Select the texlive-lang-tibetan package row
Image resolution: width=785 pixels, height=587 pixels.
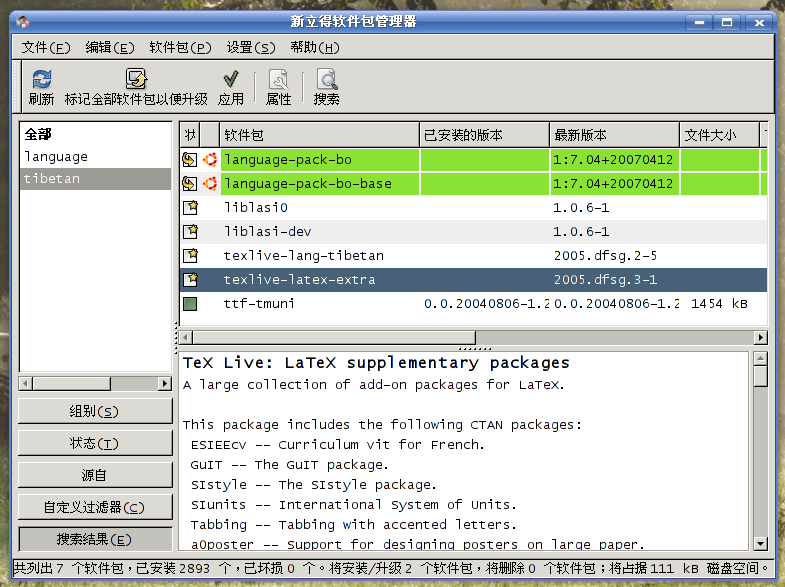(x=473, y=255)
